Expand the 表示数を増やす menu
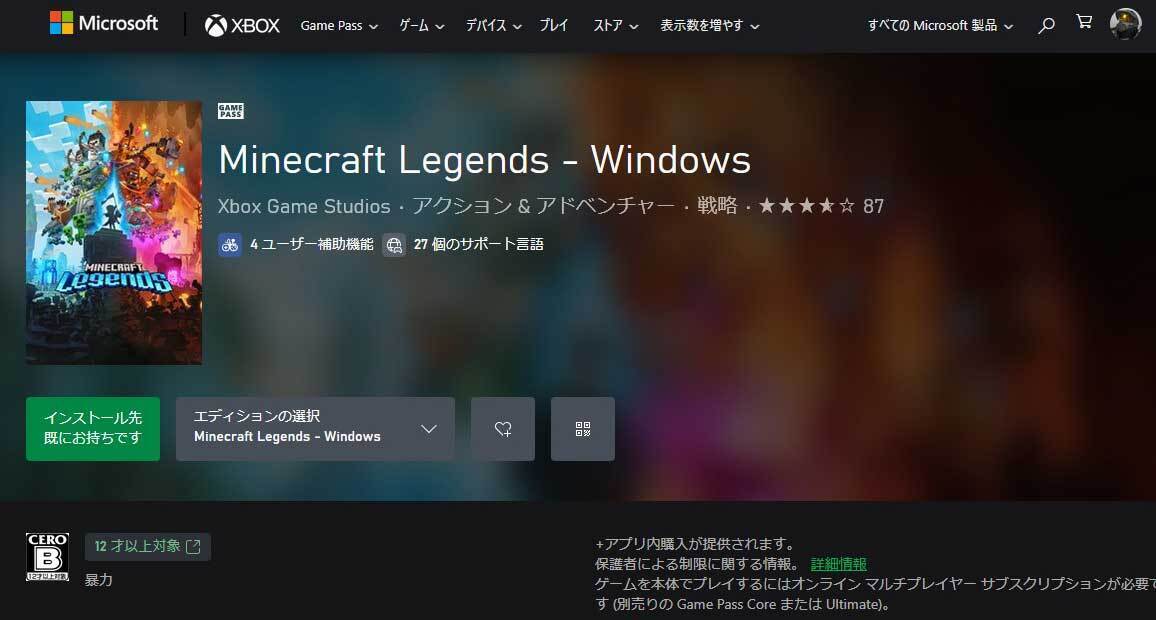Screen dimensions: 1156x620 tap(709, 26)
